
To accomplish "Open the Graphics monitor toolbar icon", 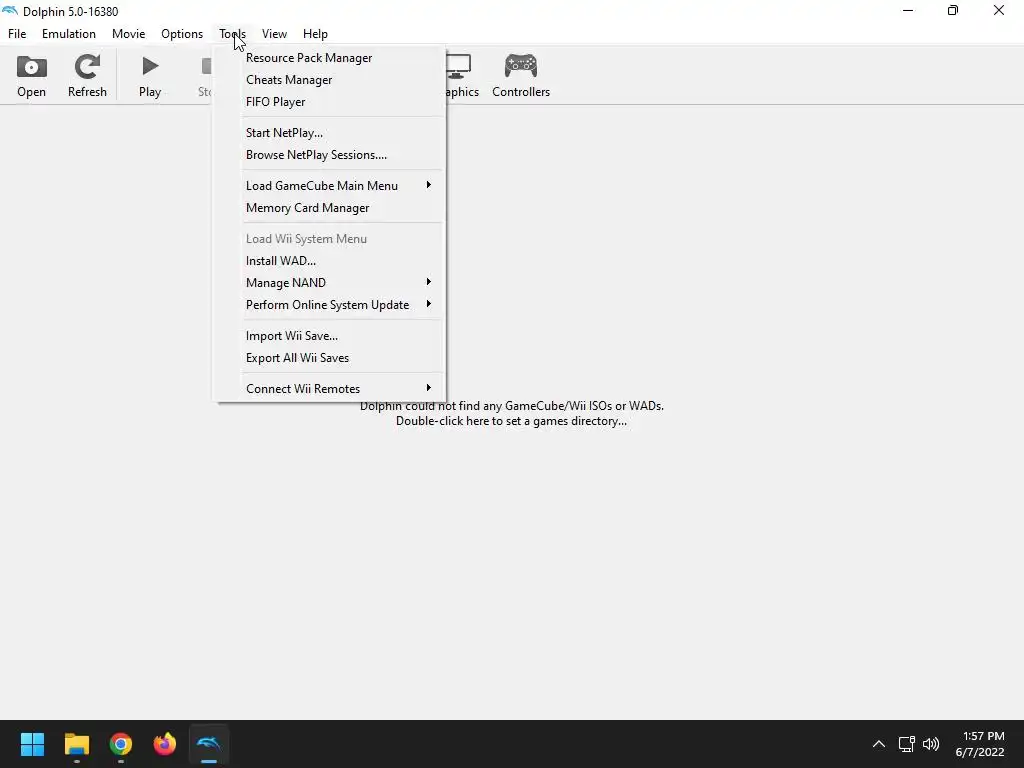I will (460, 66).
